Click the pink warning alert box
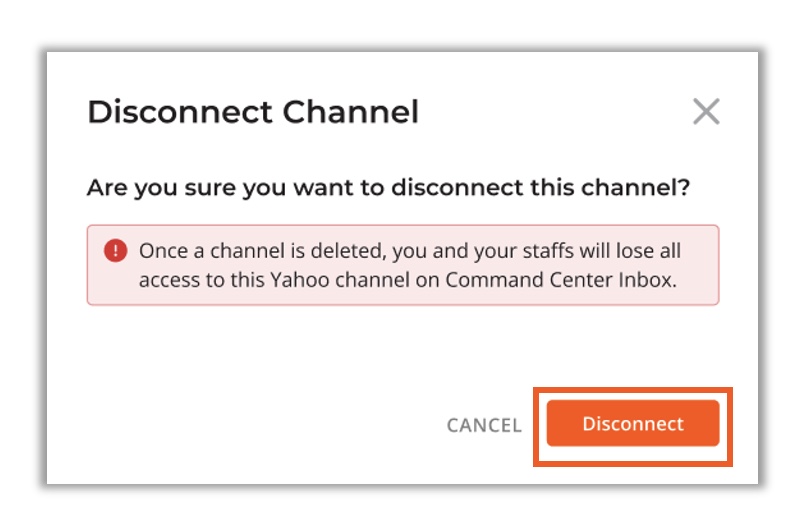This screenshot has height=530, width=812. pos(403,265)
